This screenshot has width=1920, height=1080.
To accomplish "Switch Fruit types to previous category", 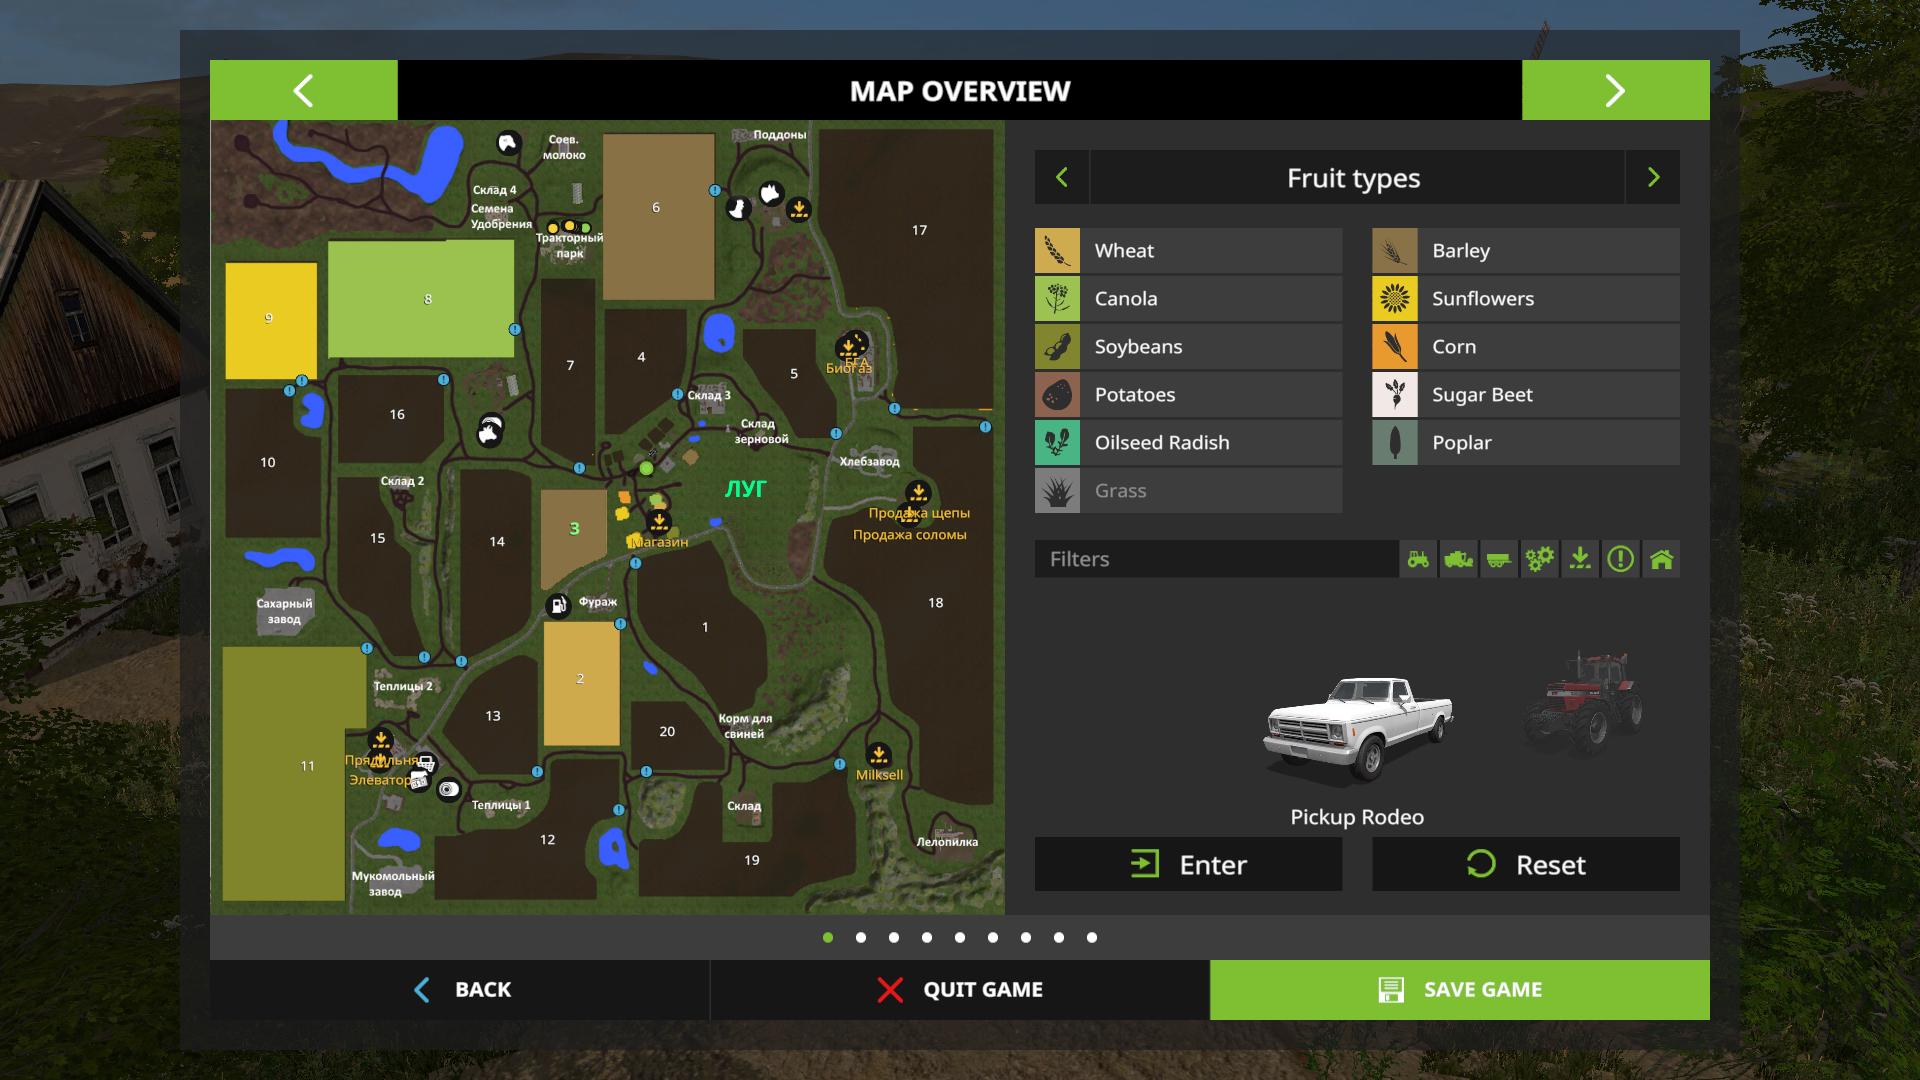I will [1062, 178].
